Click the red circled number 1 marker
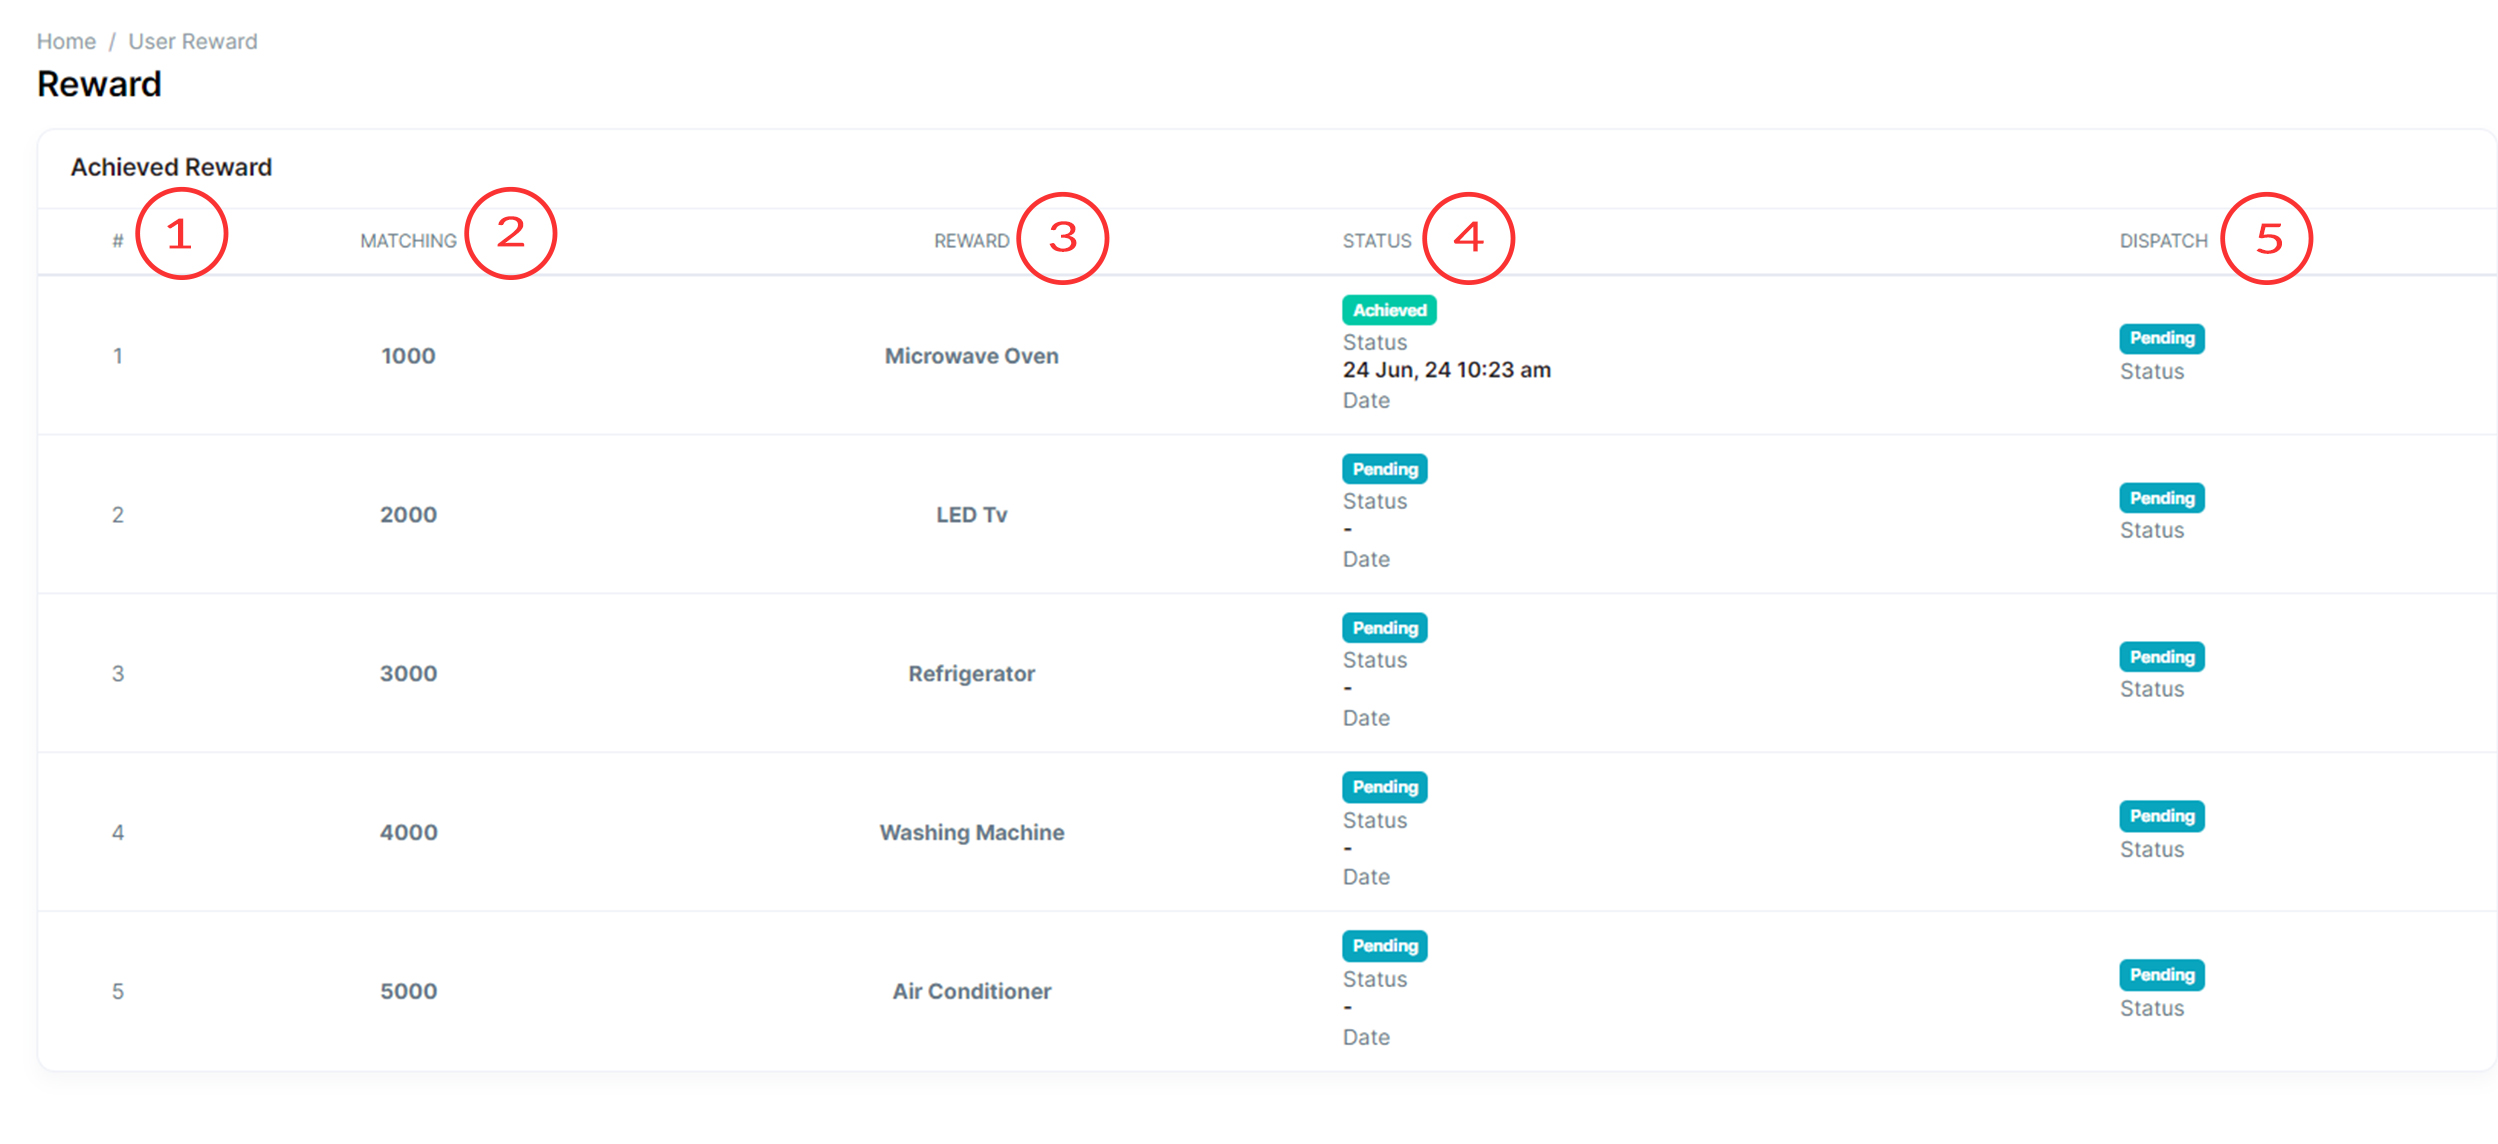This screenshot has height=1144, width=2498. tap(181, 235)
